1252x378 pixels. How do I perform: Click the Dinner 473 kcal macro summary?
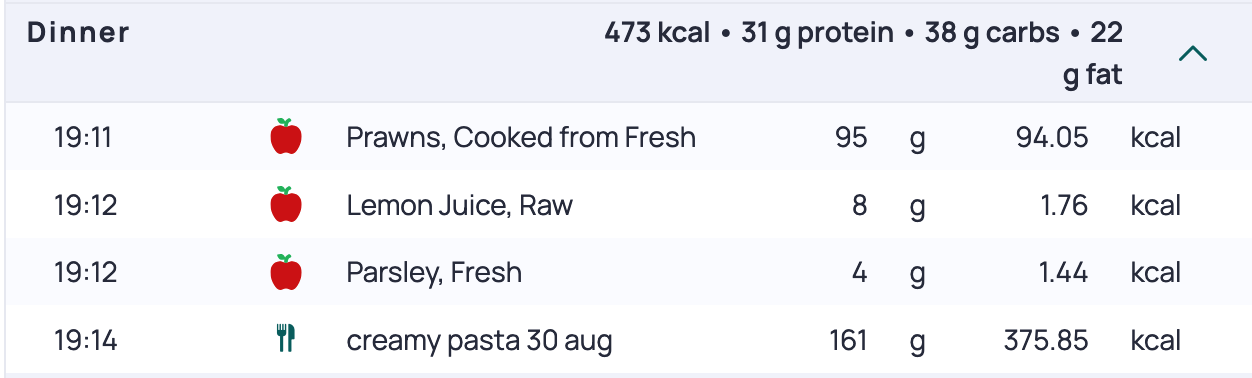point(863,54)
